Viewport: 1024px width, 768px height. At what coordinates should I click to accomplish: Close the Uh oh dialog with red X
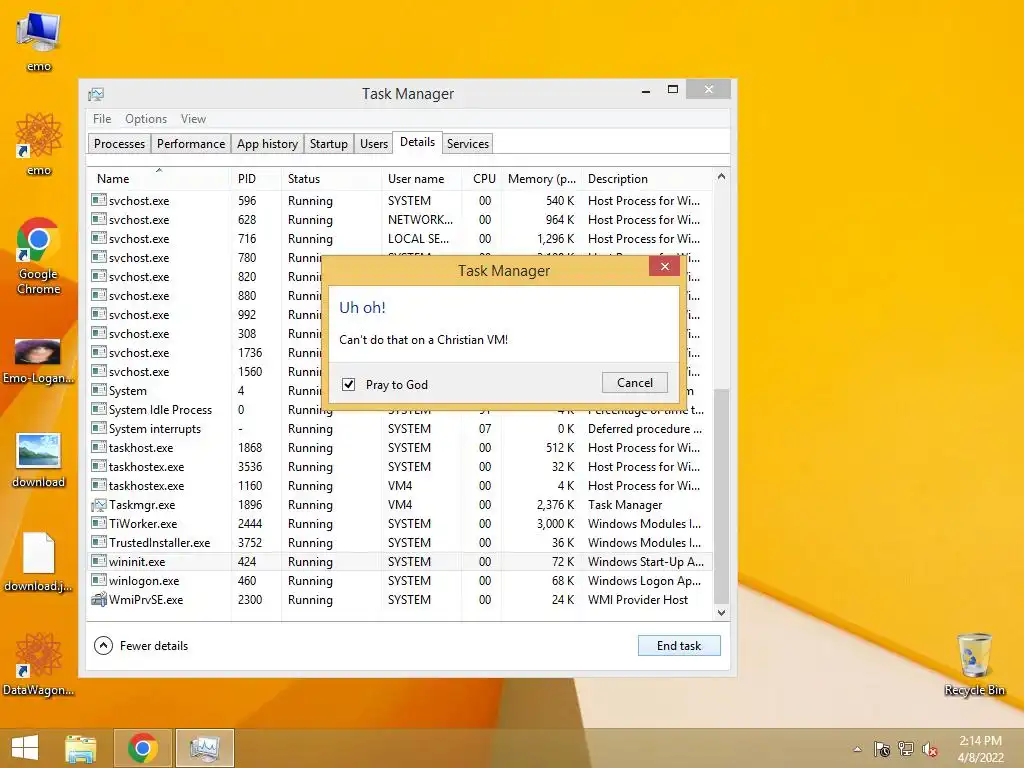tap(665, 266)
